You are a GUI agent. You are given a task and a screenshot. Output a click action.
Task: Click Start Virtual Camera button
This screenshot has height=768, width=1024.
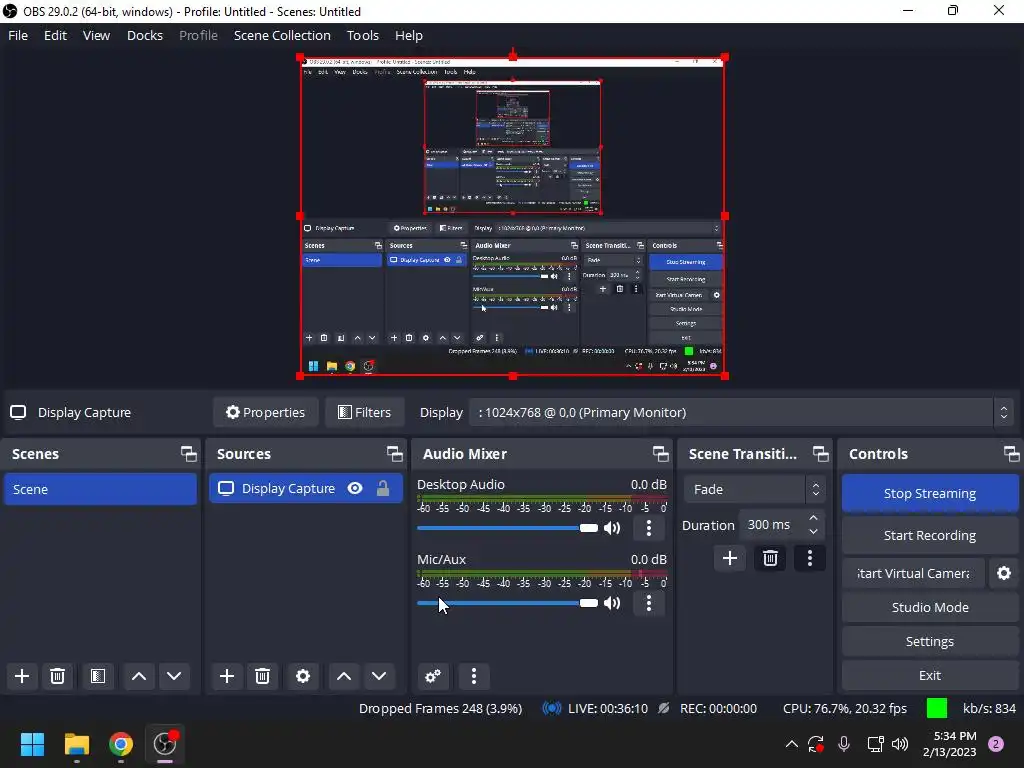tap(913, 573)
